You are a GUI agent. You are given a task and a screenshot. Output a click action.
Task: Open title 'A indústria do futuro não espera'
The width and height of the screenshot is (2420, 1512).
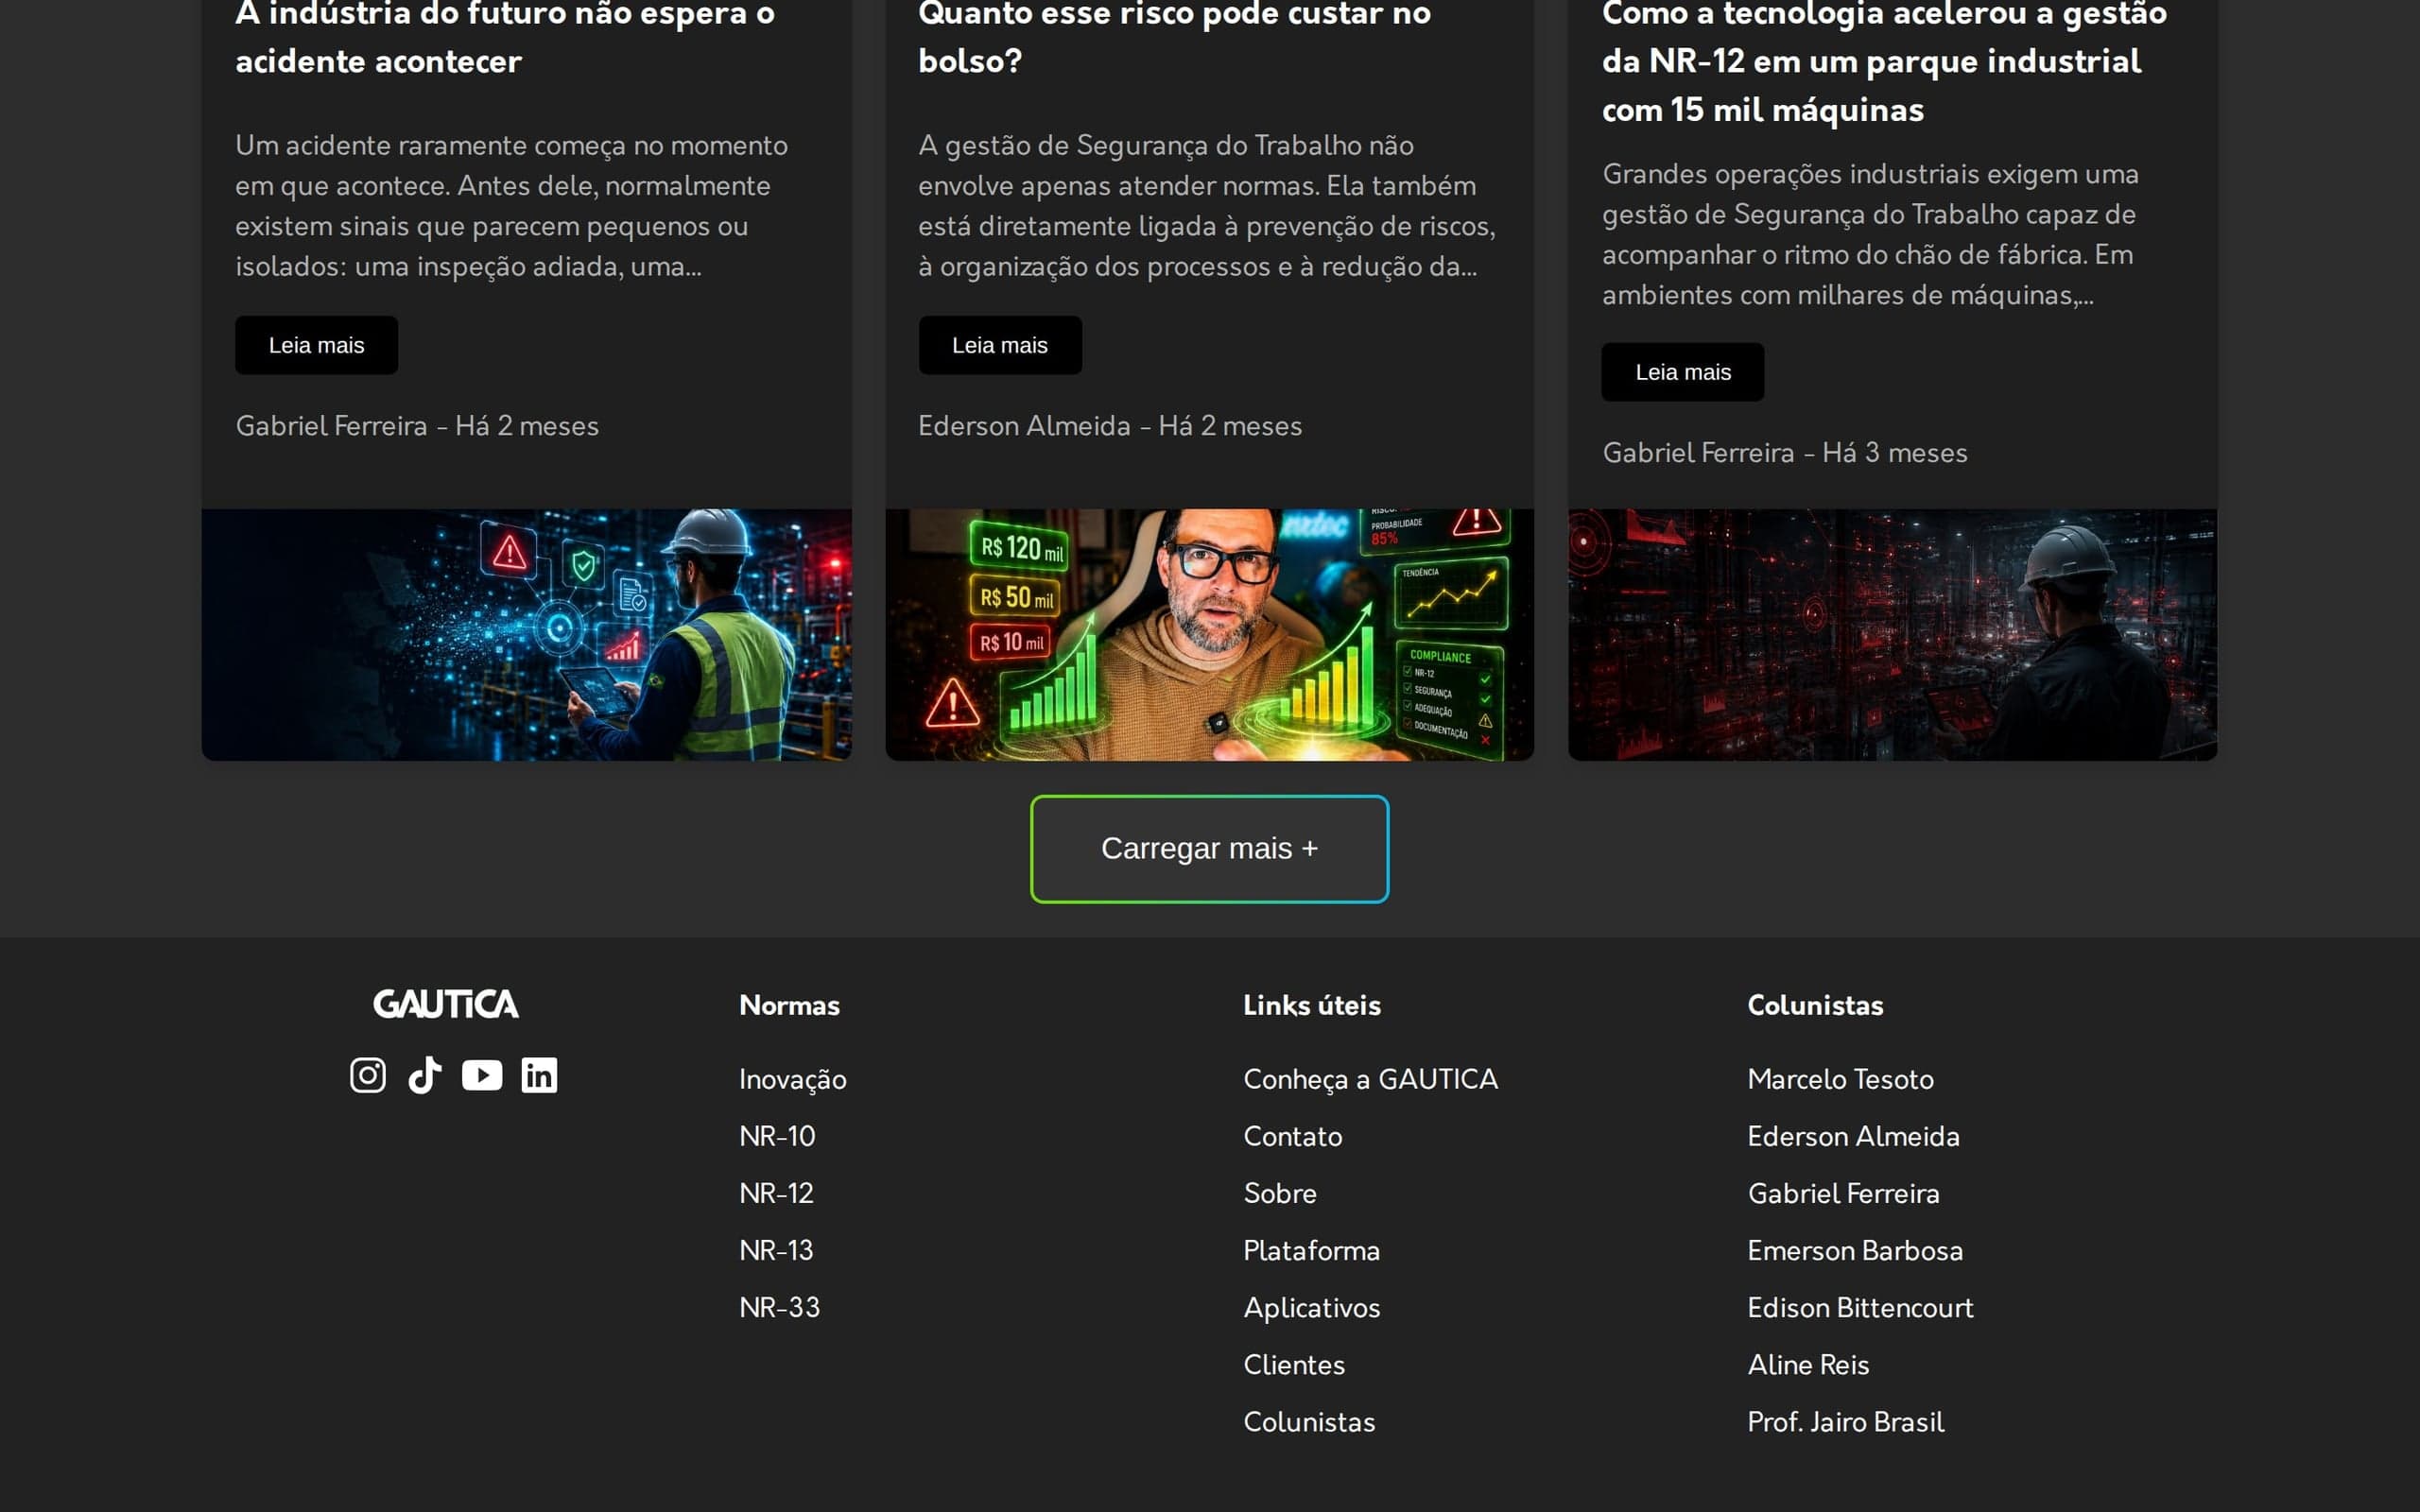pyautogui.click(x=505, y=38)
